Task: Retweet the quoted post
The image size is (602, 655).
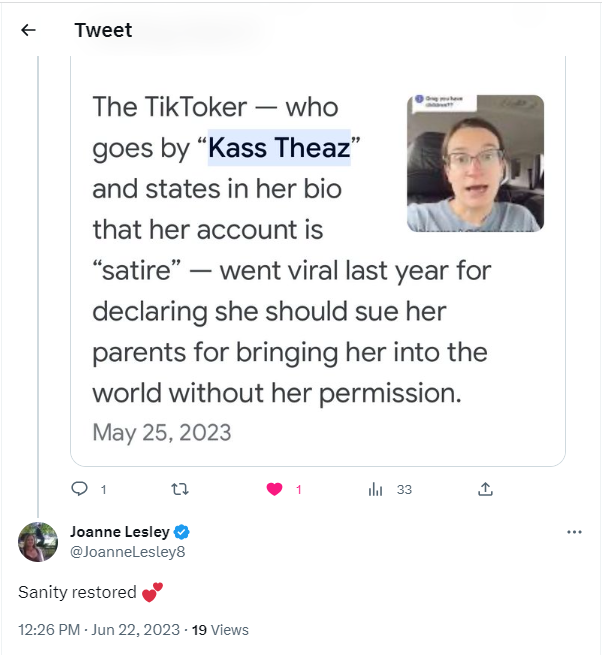Action: [x=180, y=489]
